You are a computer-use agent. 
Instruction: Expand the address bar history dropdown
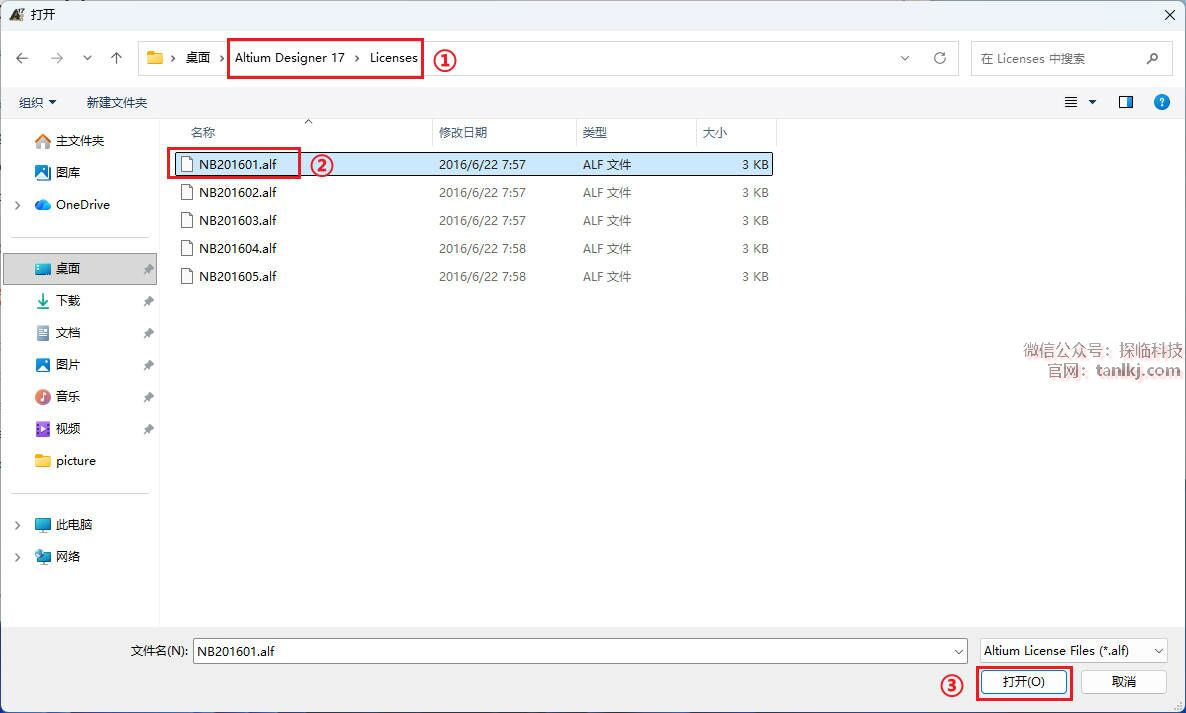(905, 58)
